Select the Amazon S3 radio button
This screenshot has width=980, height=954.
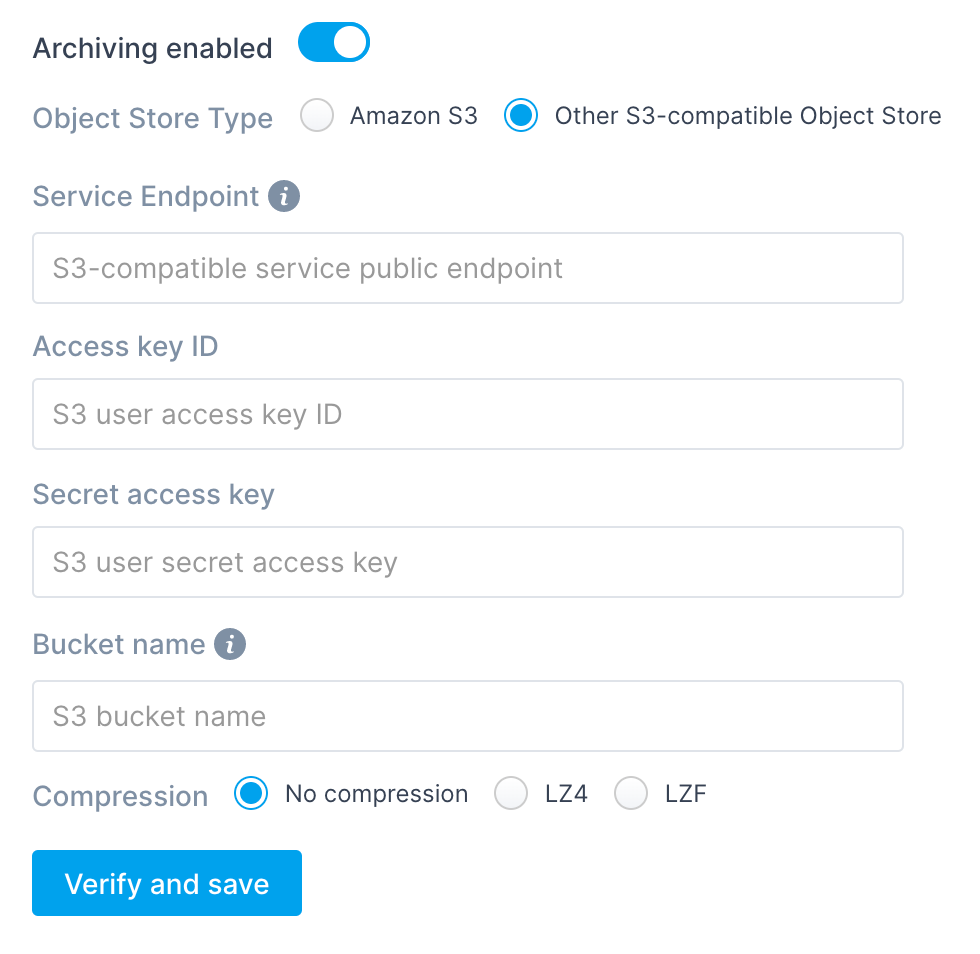tap(317, 116)
